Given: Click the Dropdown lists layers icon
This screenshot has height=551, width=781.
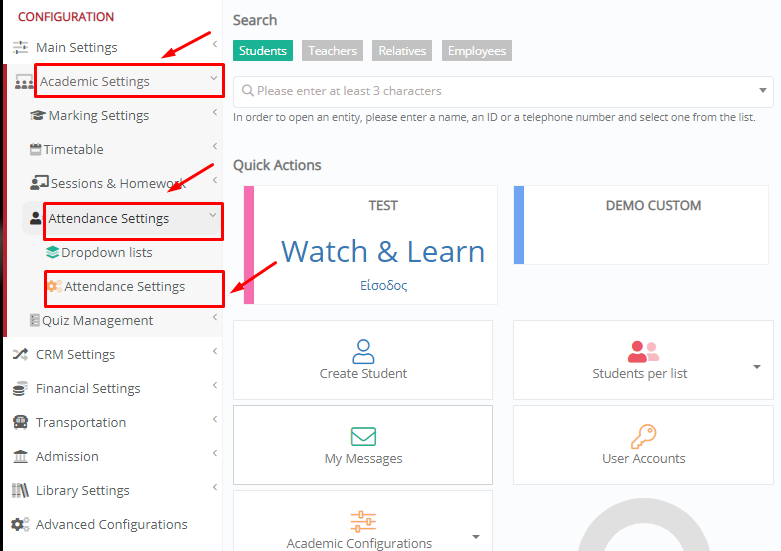Looking at the screenshot, I should [x=52, y=252].
